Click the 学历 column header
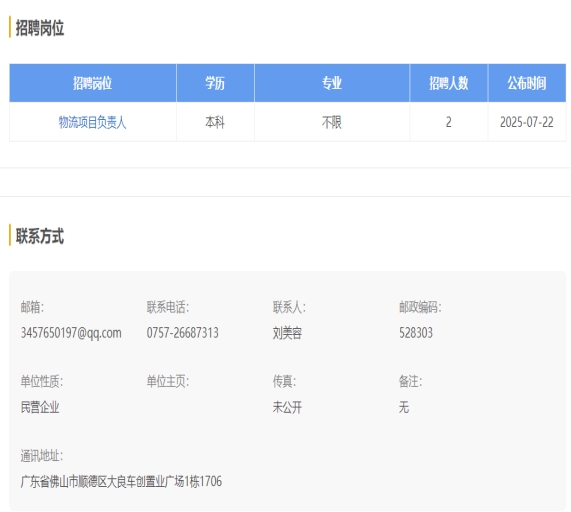571x512 pixels. pos(215,83)
